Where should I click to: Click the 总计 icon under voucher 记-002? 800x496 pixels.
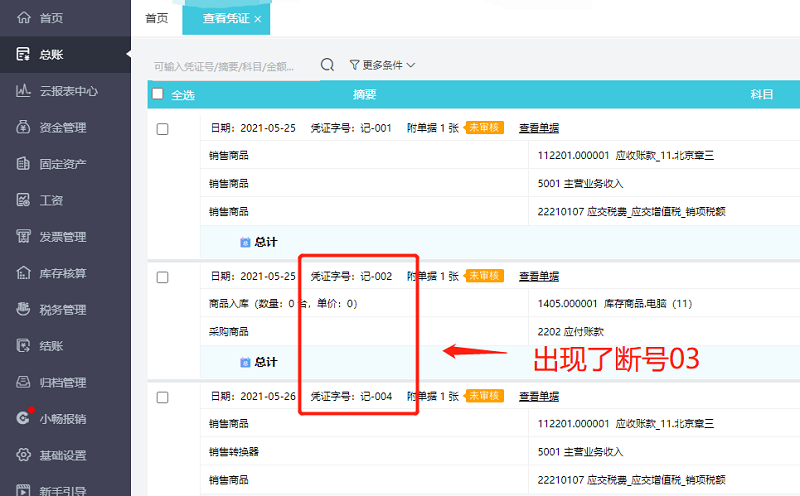[245, 362]
